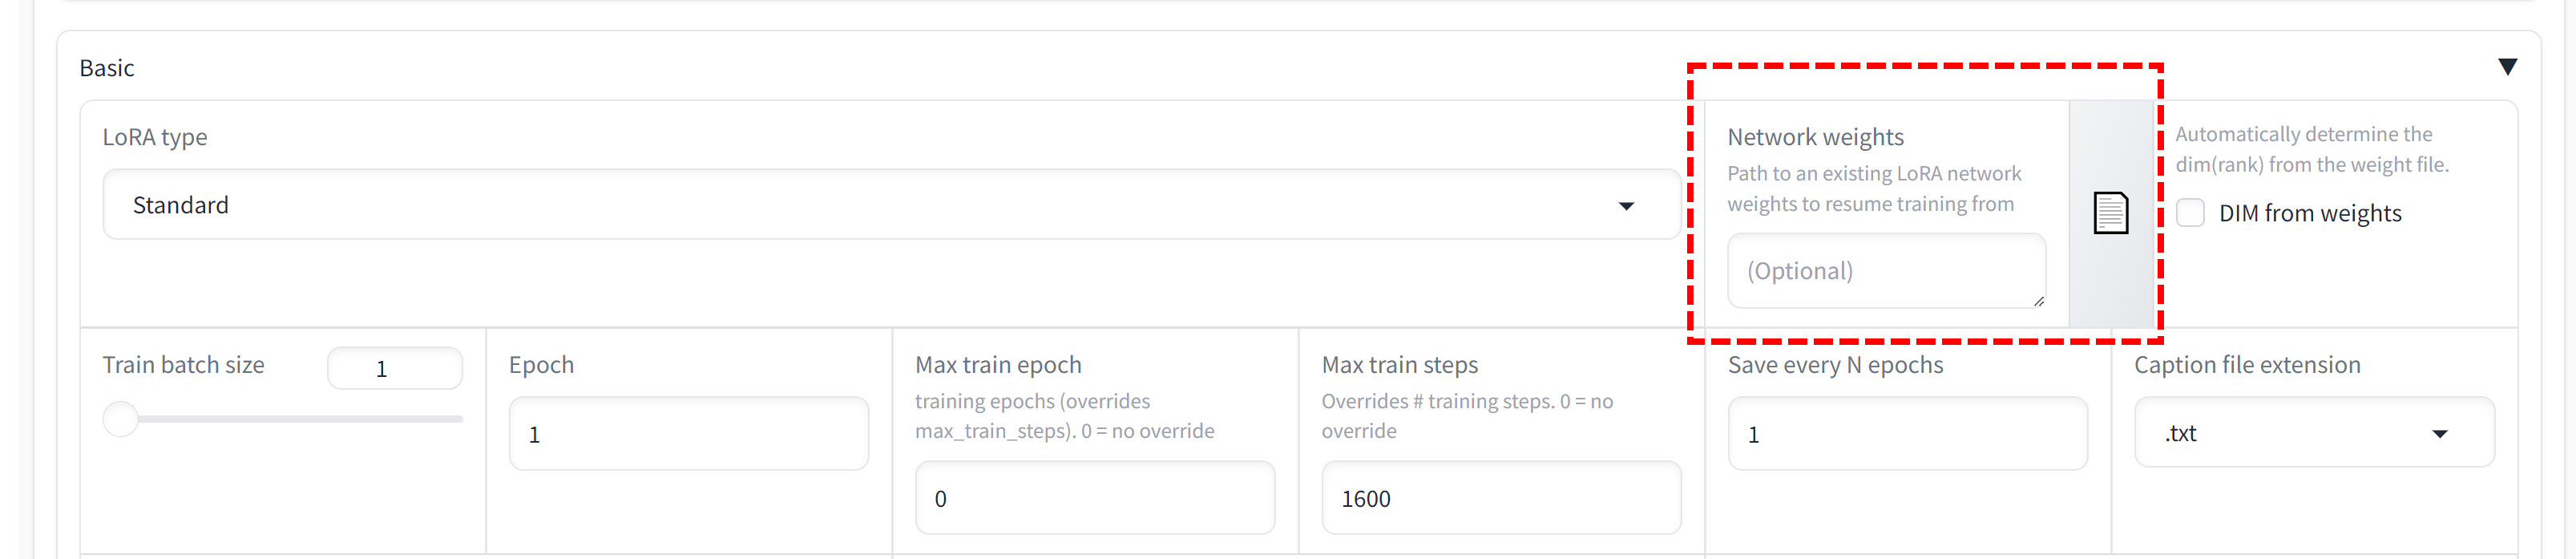The image size is (2576, 559).
Task: Click the 'Basic' section header title
Action: (x=107, y=68)
